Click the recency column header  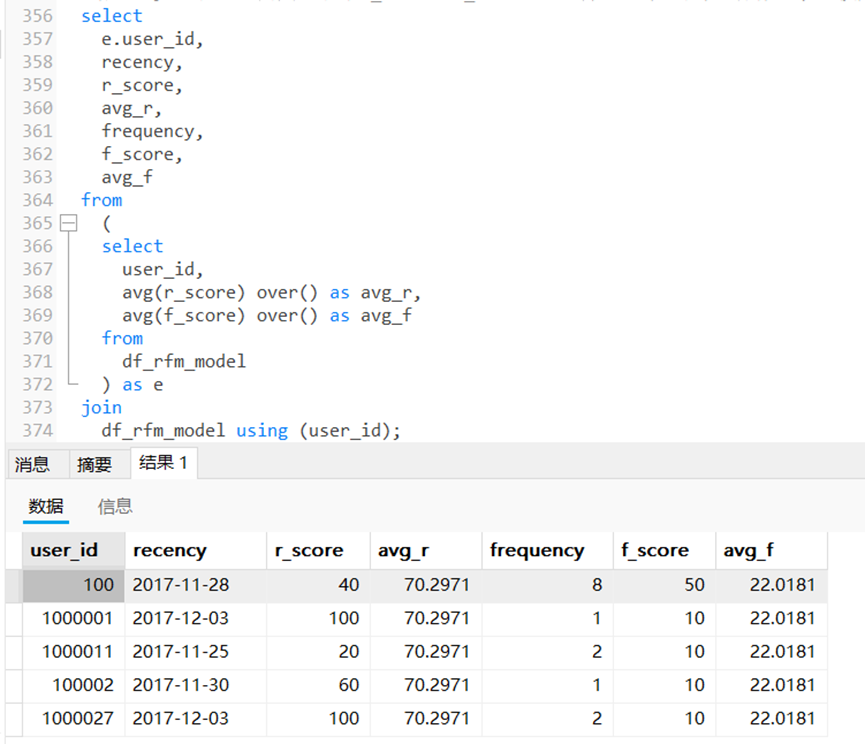coord(195,550)
